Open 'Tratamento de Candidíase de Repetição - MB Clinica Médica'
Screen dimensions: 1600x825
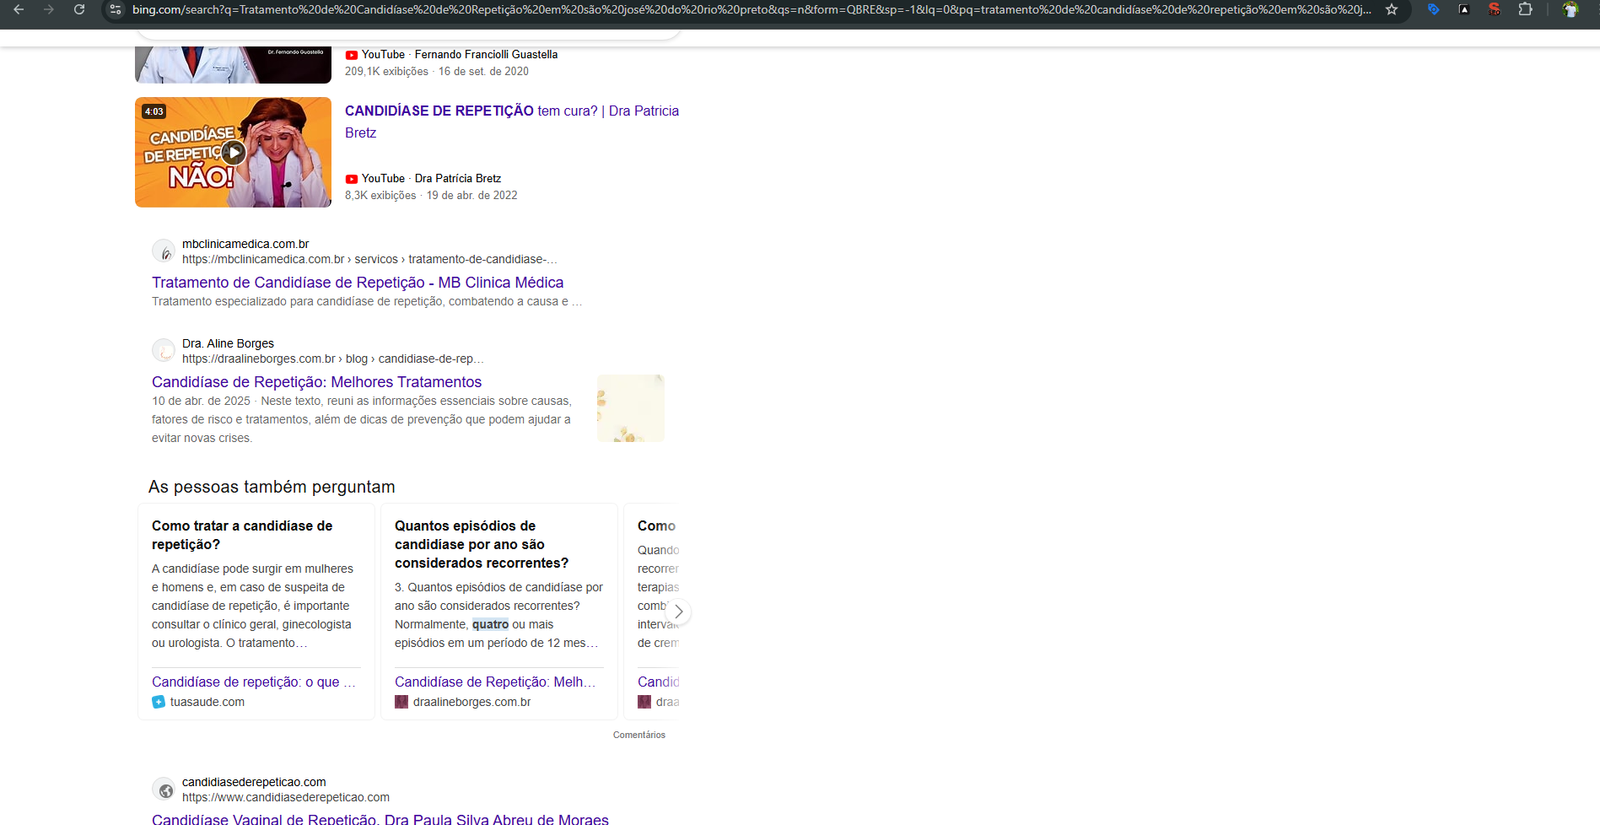click(x=358, y=282)
